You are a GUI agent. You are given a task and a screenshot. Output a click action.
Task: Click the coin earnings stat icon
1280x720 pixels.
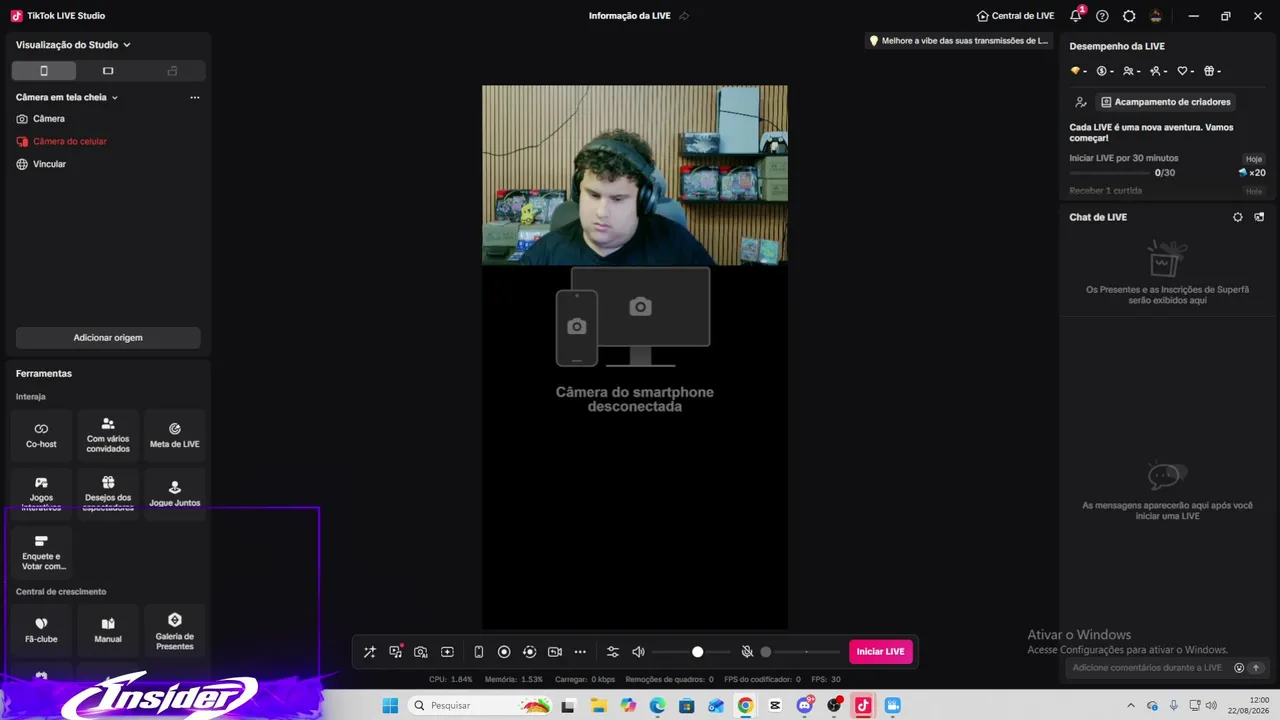coord(1104,71)
